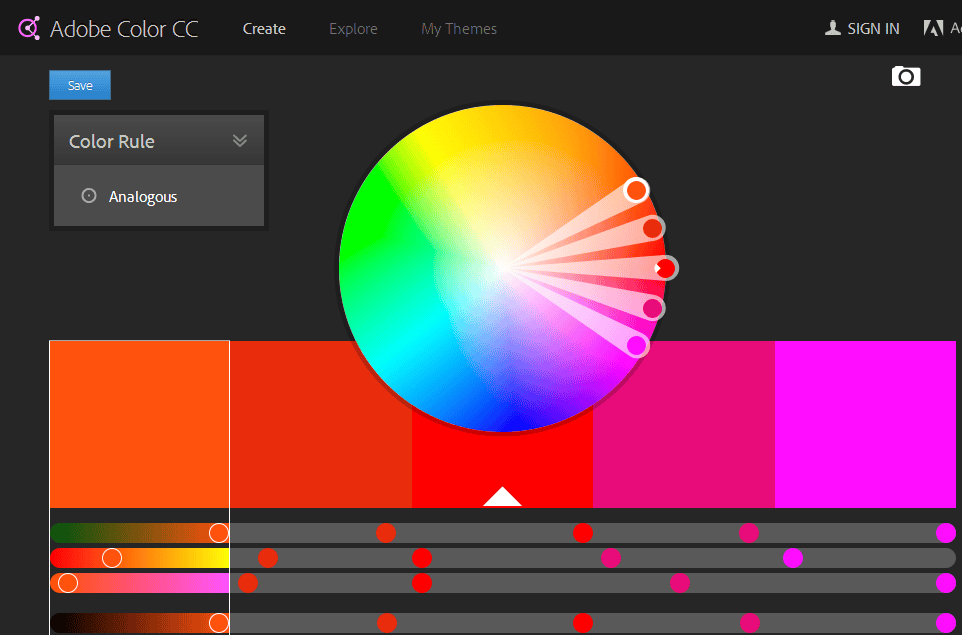
Task: Expand the Color Rule double-chevron
Action: coord(240,140)
